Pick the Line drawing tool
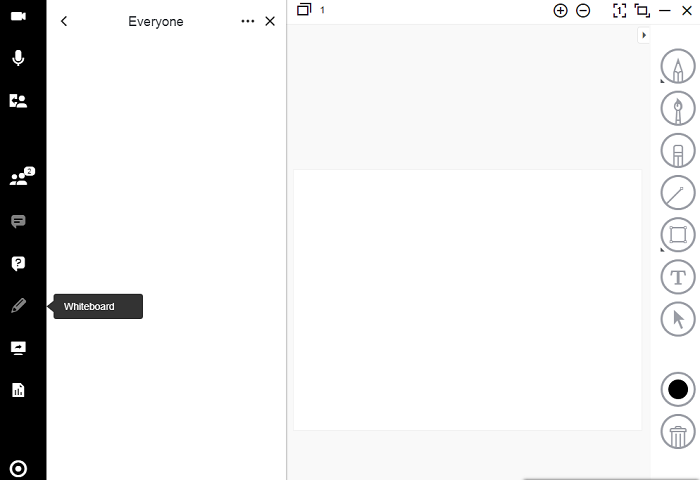The height and width of the screenshot is (480, 700). [x=678, y=193]
